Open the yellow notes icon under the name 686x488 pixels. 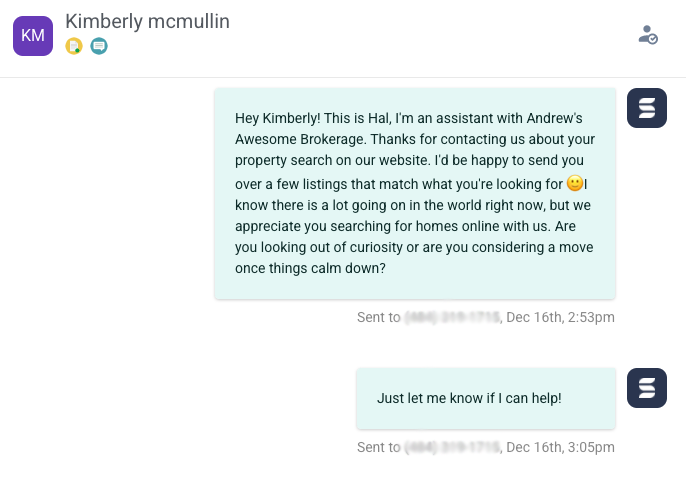[x=74, y=46]
